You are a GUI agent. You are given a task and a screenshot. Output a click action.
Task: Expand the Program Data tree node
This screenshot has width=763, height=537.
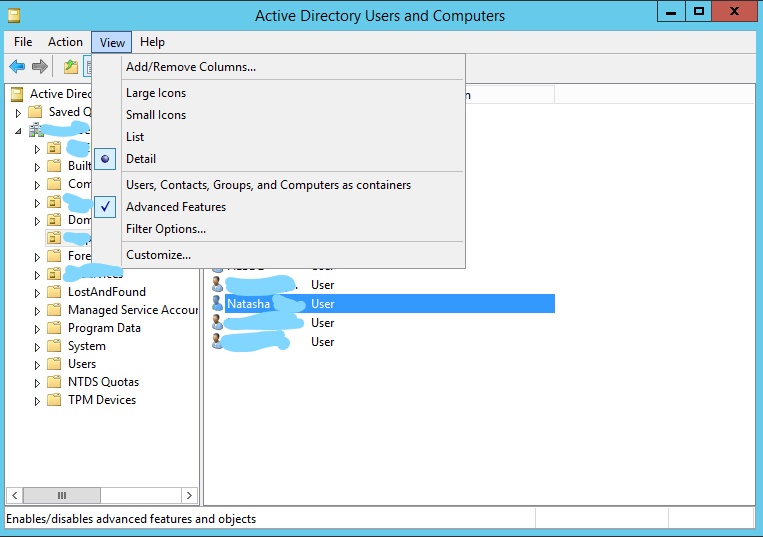[x=38, y=328]
